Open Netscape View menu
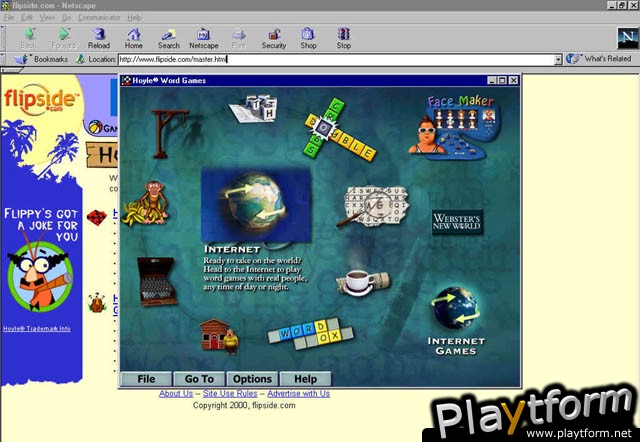Viewport: 640px width, 442px height. click(x=47, y=18)
